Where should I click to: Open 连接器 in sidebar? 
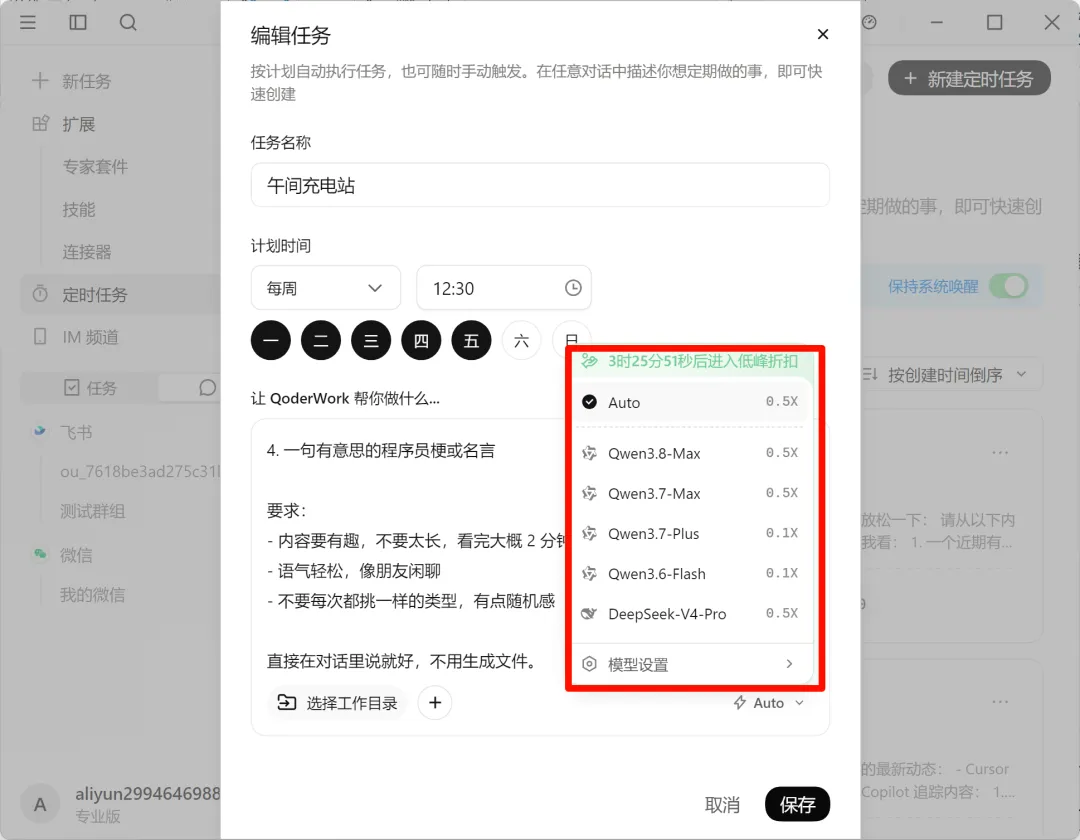[x=87, y=251]
